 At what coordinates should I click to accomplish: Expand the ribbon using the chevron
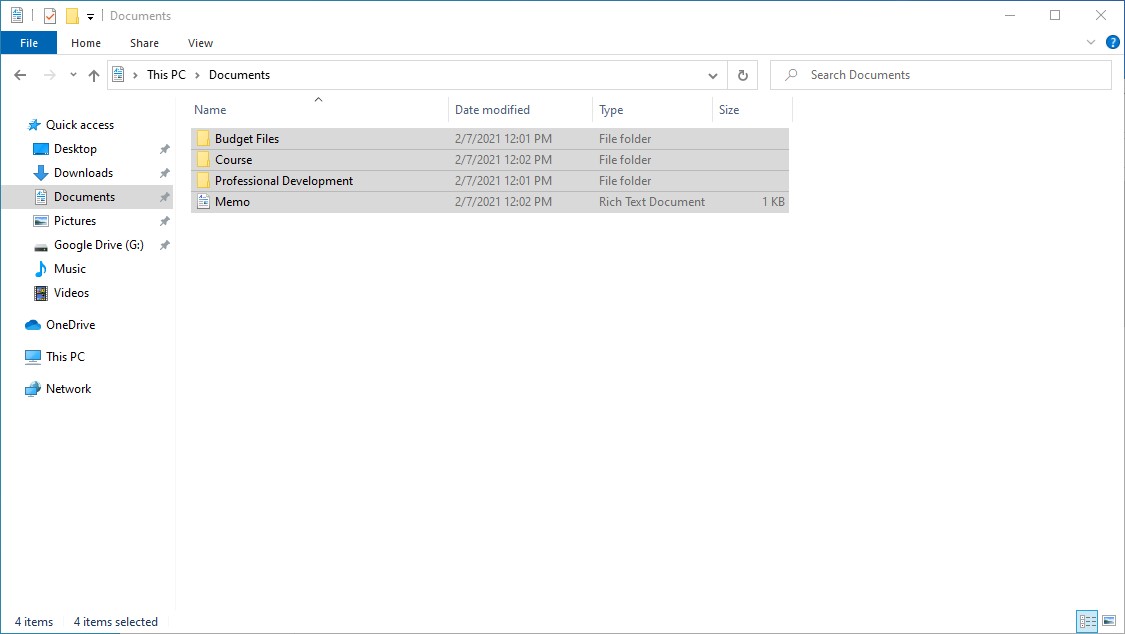pyautogui.click(x=1091, y=43)
